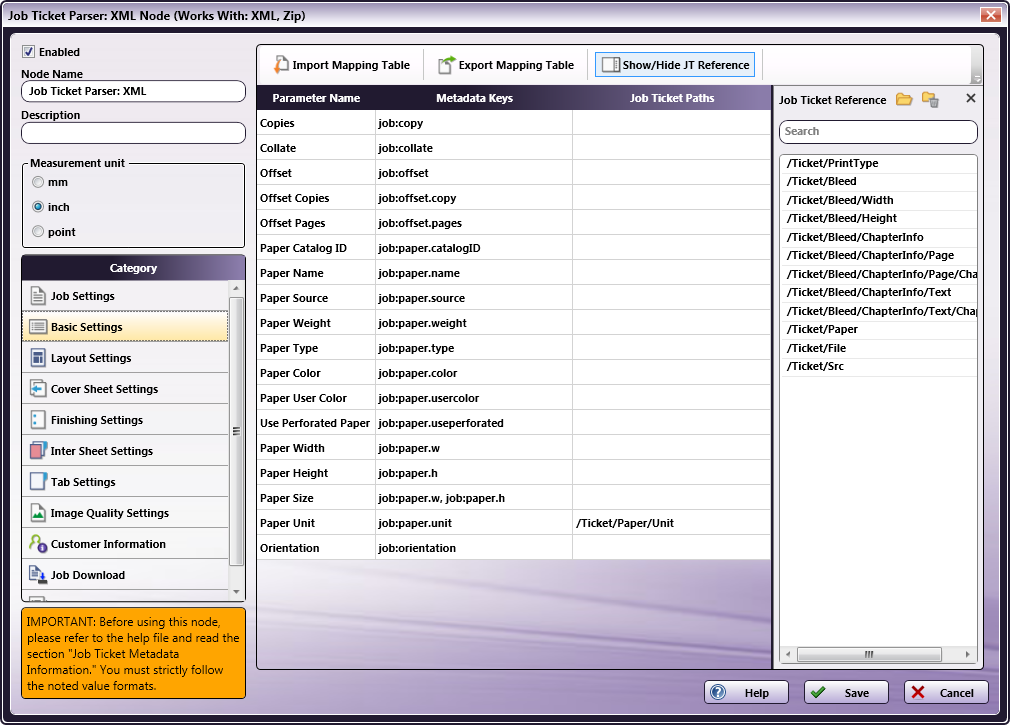Click the Description input field

[x=133, y=133]
